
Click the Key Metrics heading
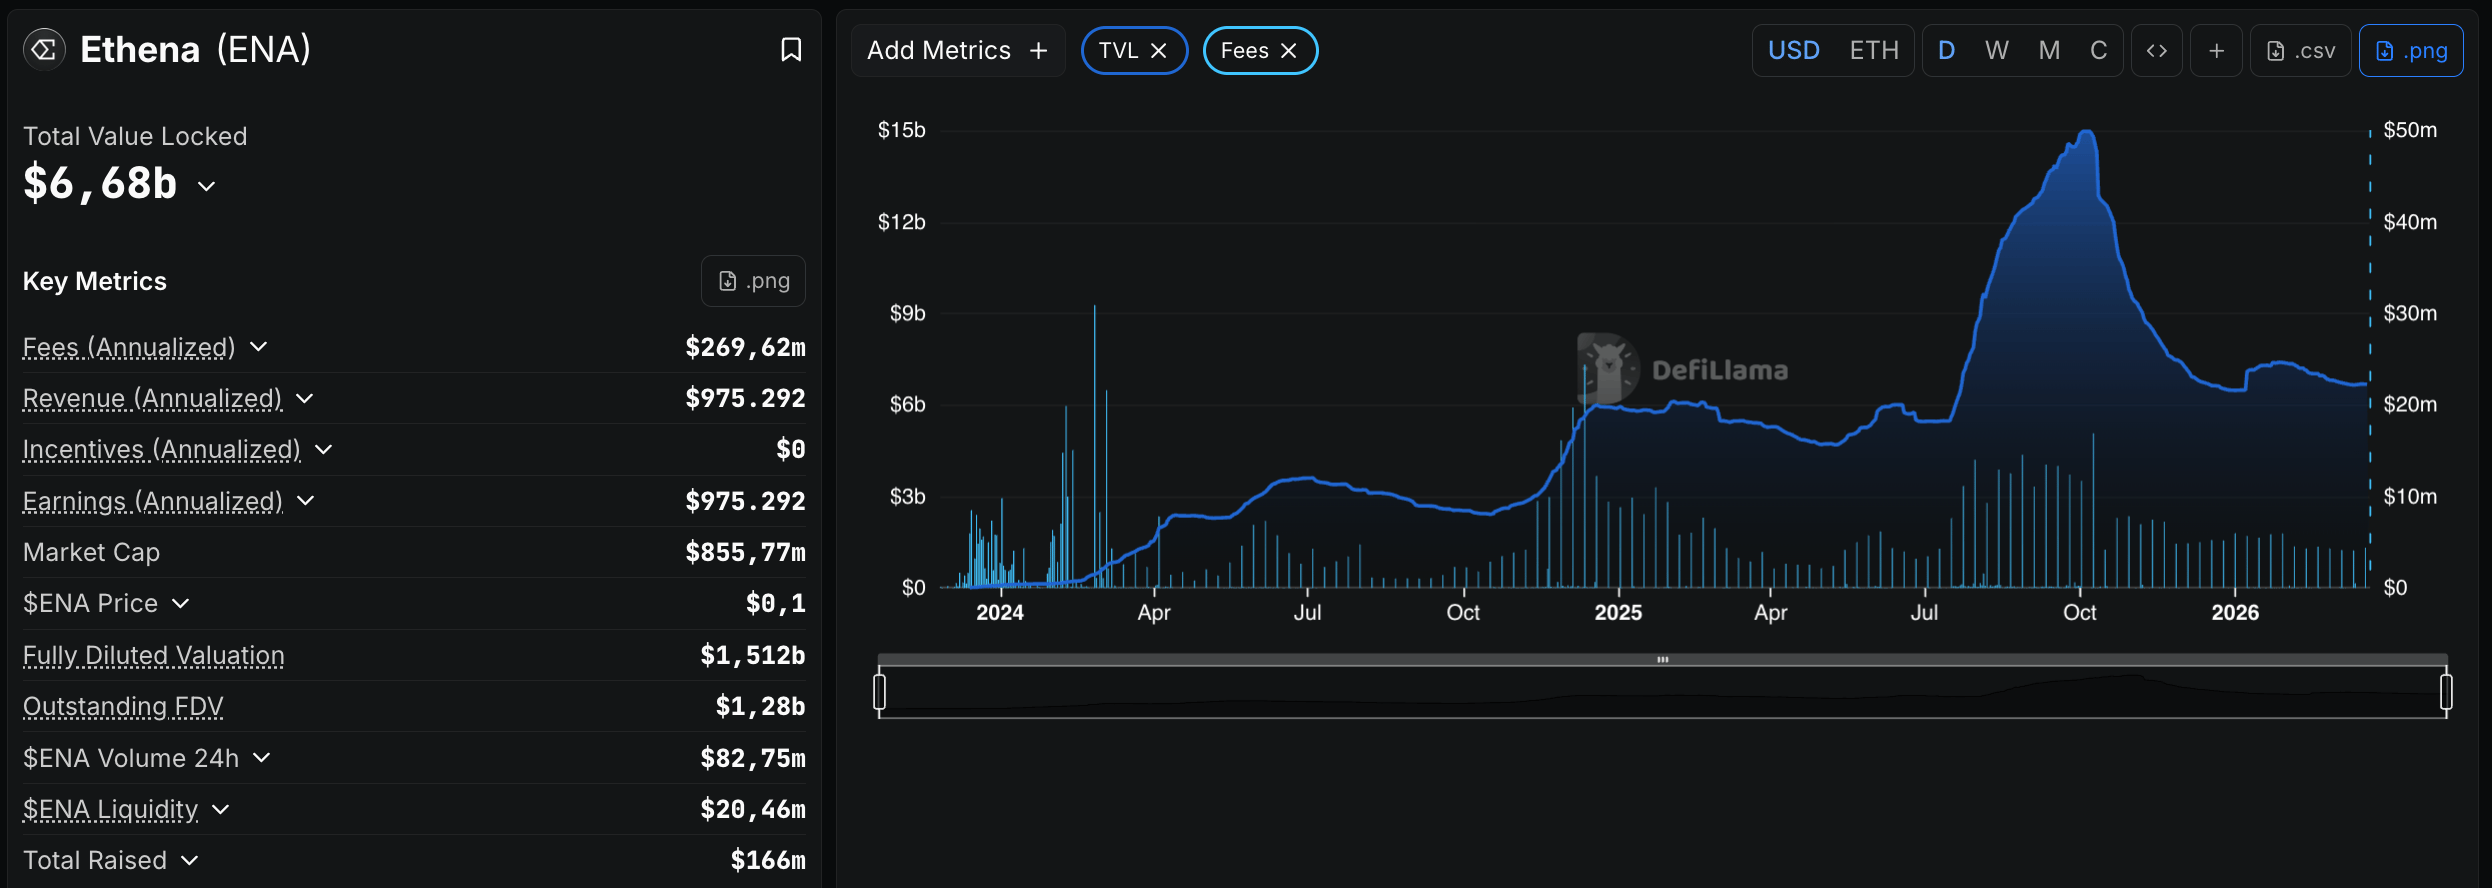(95, 281)
